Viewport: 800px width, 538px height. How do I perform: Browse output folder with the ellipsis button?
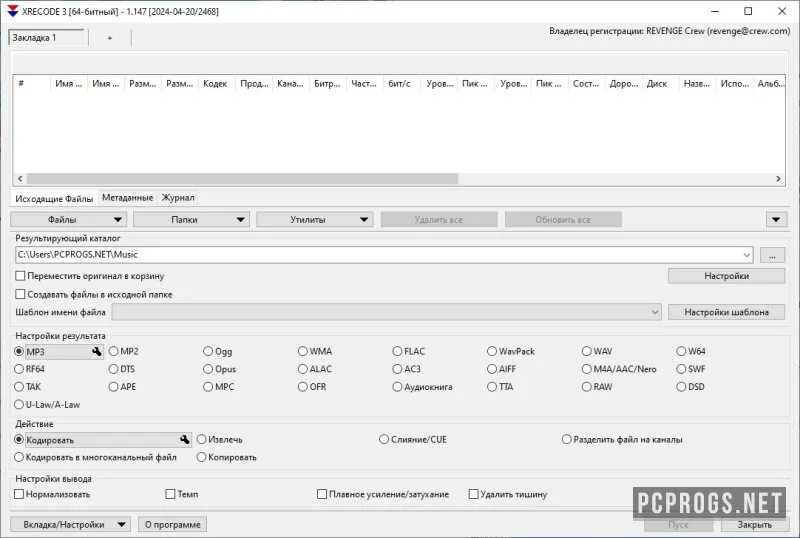click(x=772, y=255)
